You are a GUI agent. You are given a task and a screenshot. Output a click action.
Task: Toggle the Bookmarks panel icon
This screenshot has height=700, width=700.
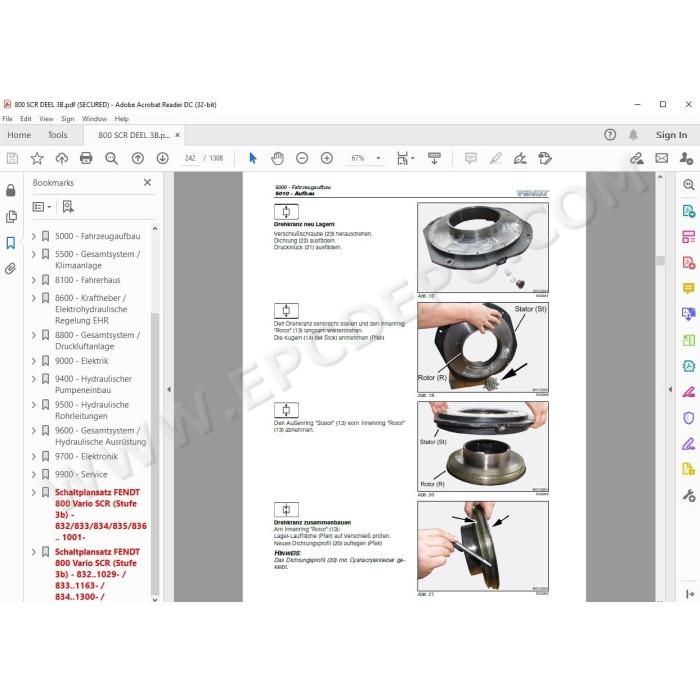click(11, 243)
